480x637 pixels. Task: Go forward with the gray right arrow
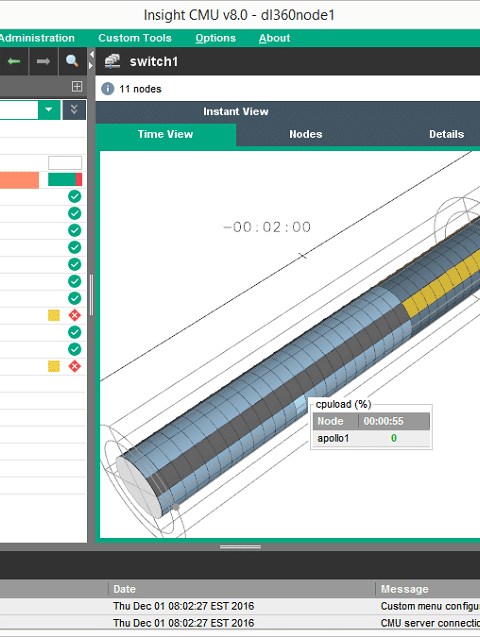(43, 61)
